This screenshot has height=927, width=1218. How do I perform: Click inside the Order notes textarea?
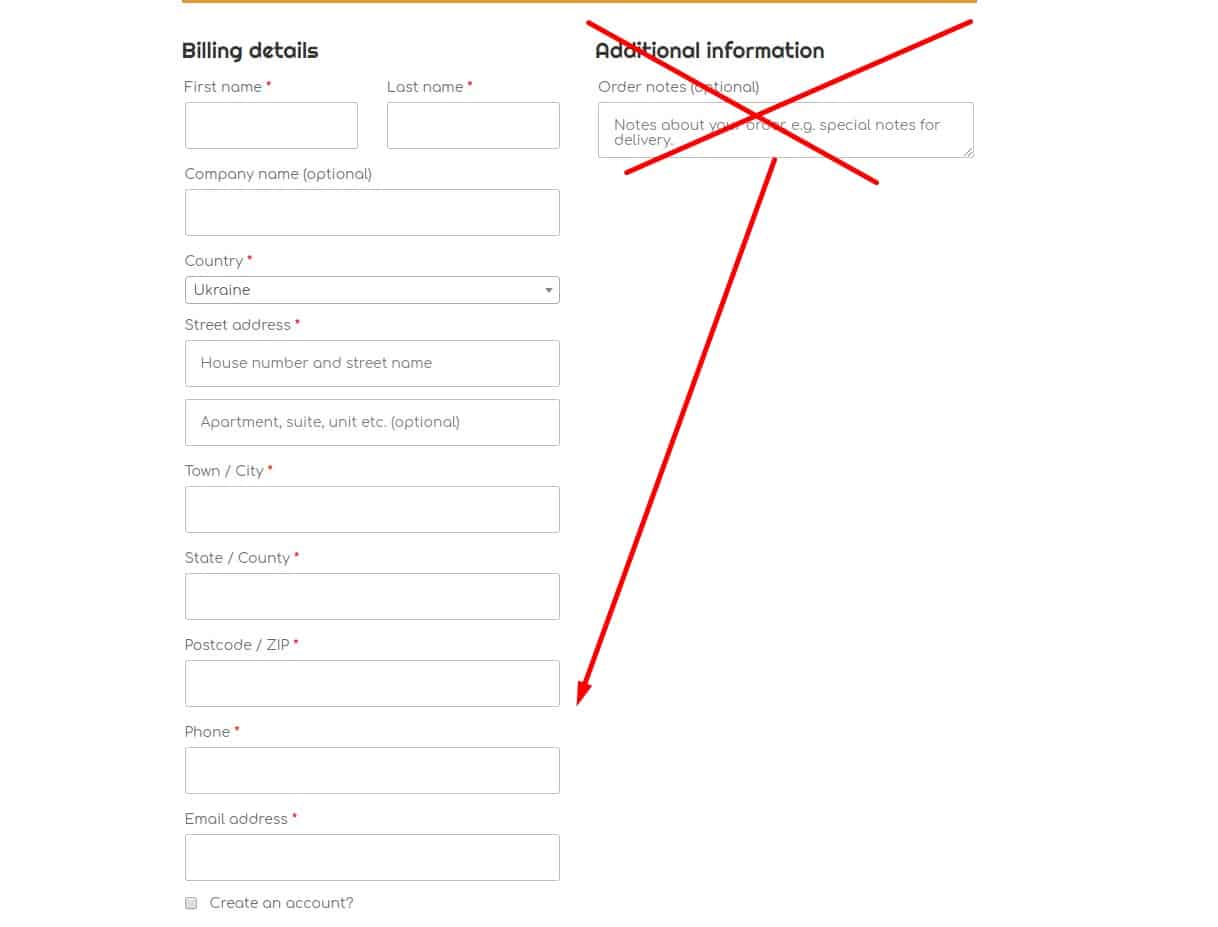(x=785, y=130)
